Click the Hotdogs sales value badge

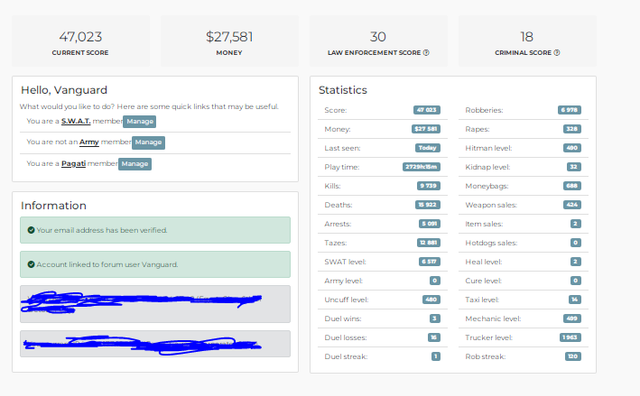click(x=576, y=243)
